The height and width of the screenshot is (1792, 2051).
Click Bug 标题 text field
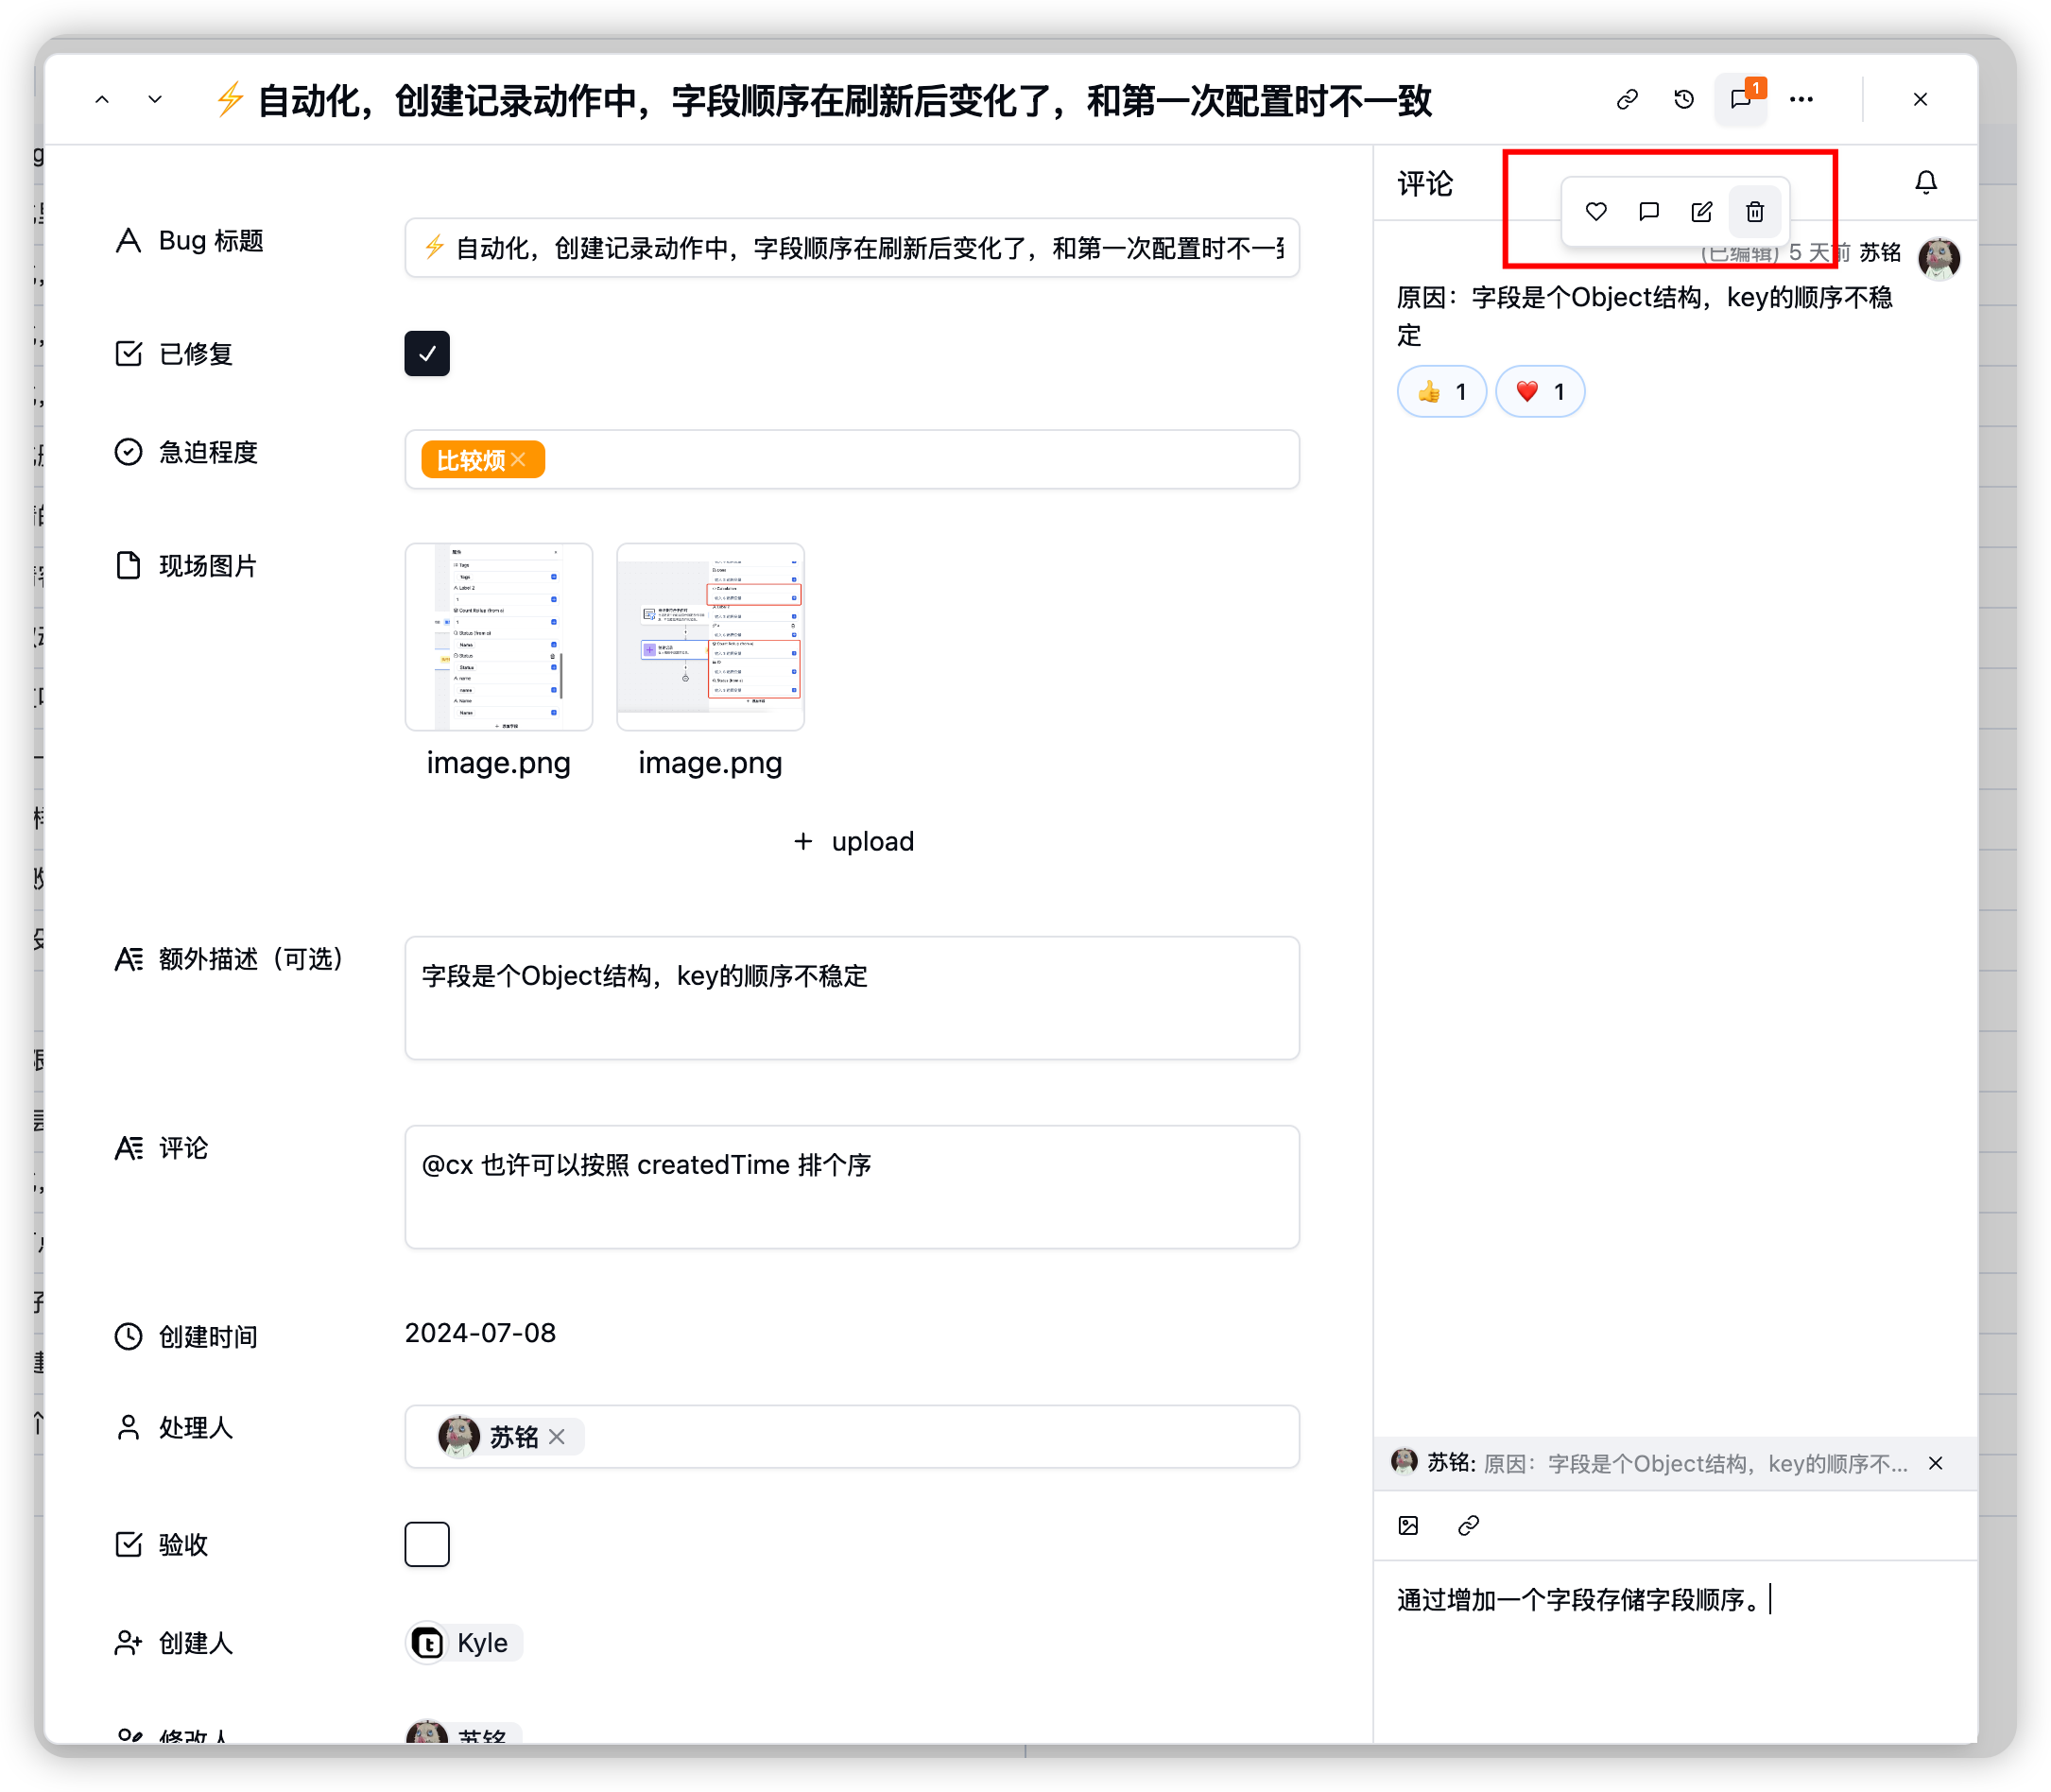[x=852, y=247]
